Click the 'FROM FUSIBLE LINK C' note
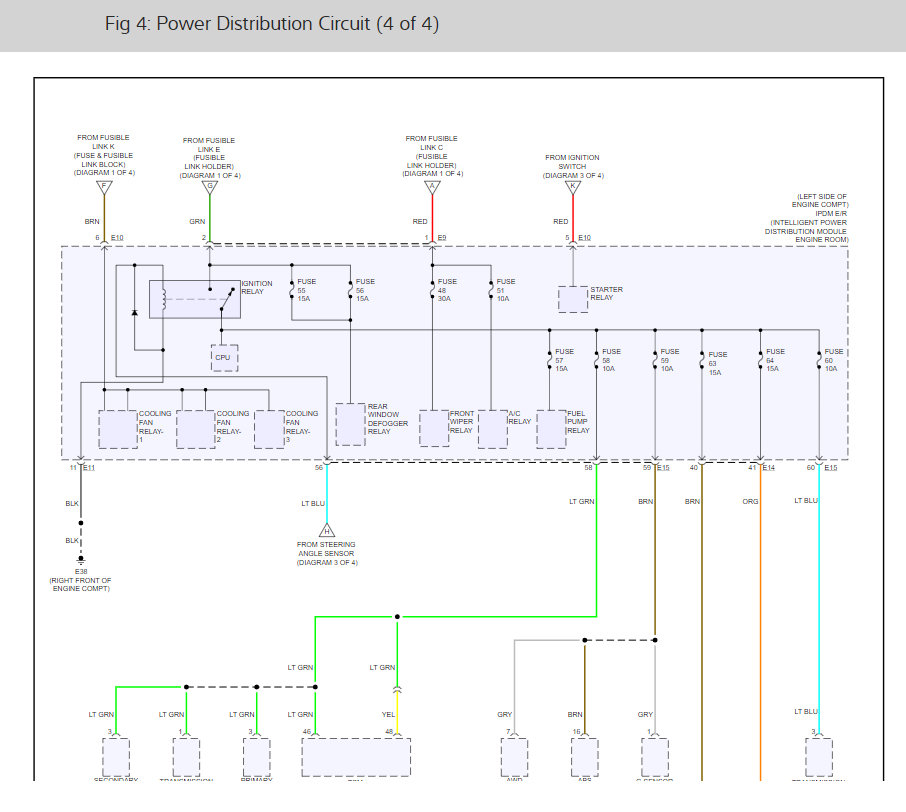 432,156
